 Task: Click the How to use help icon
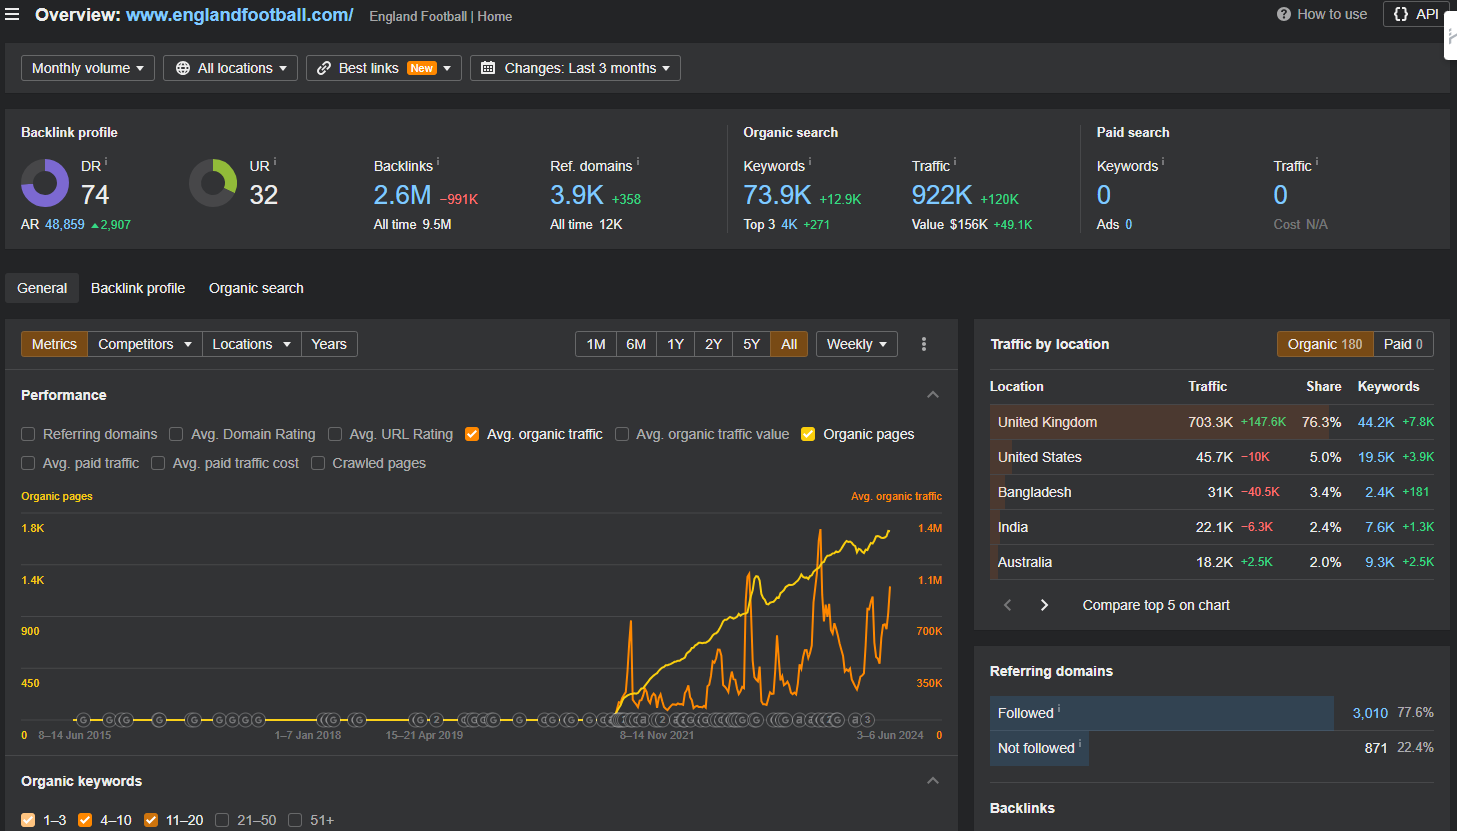[x=1284, y=14]
